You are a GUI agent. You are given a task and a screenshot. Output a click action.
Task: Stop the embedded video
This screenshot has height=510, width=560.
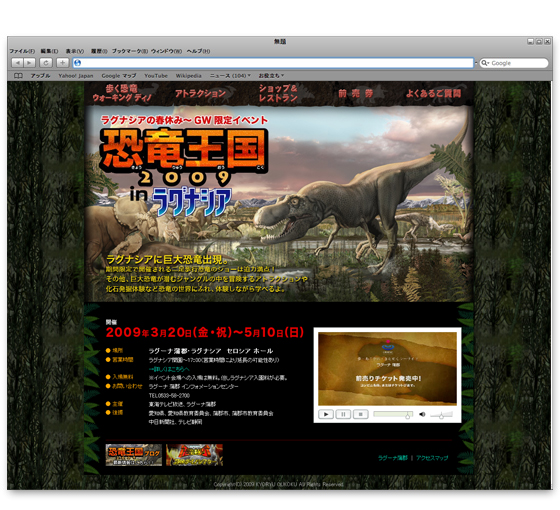[x=361, y=414]
